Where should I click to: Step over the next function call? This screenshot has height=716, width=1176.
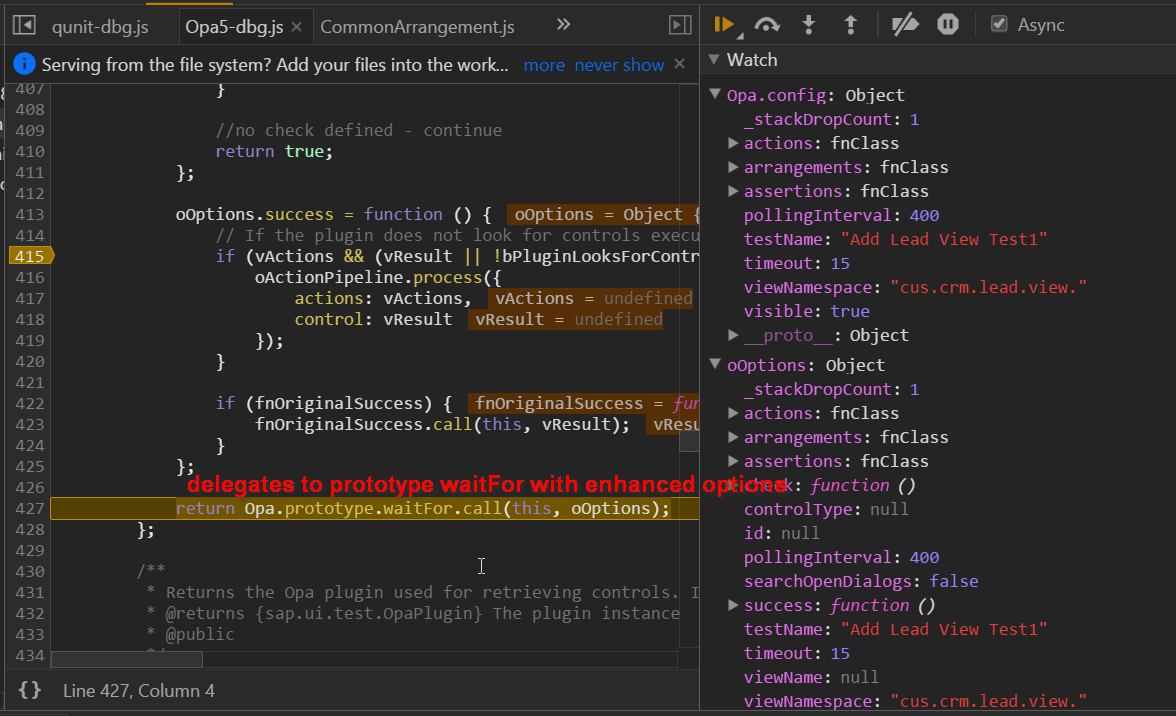pyautogui.click(x=766, y=25)
